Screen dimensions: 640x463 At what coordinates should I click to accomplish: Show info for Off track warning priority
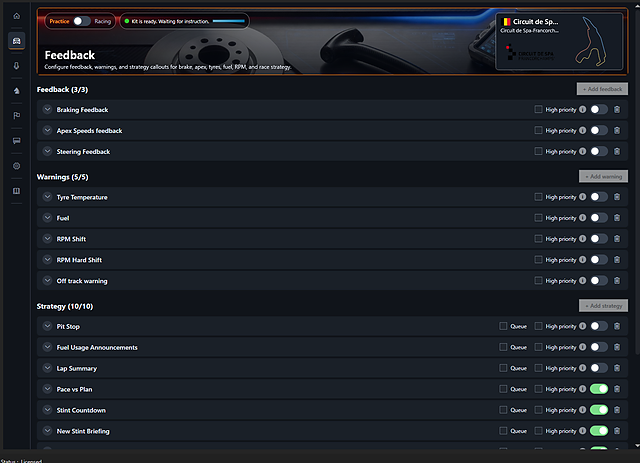(582, 280)
